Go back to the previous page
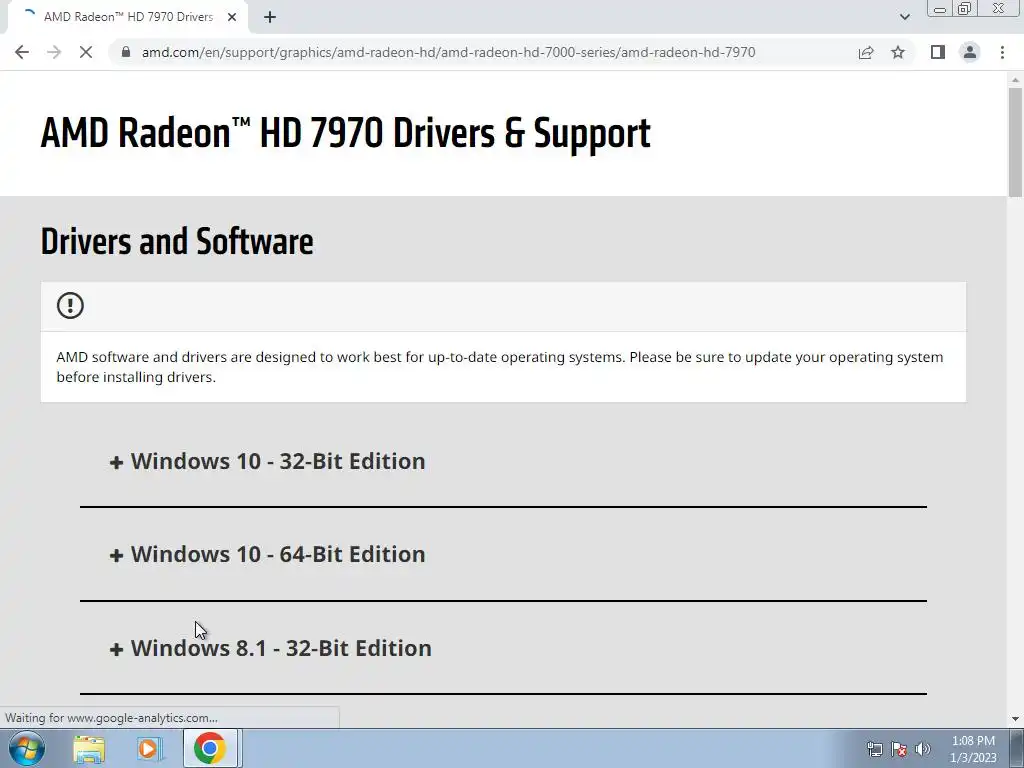The image size is (1024, 768). (22, 52)
